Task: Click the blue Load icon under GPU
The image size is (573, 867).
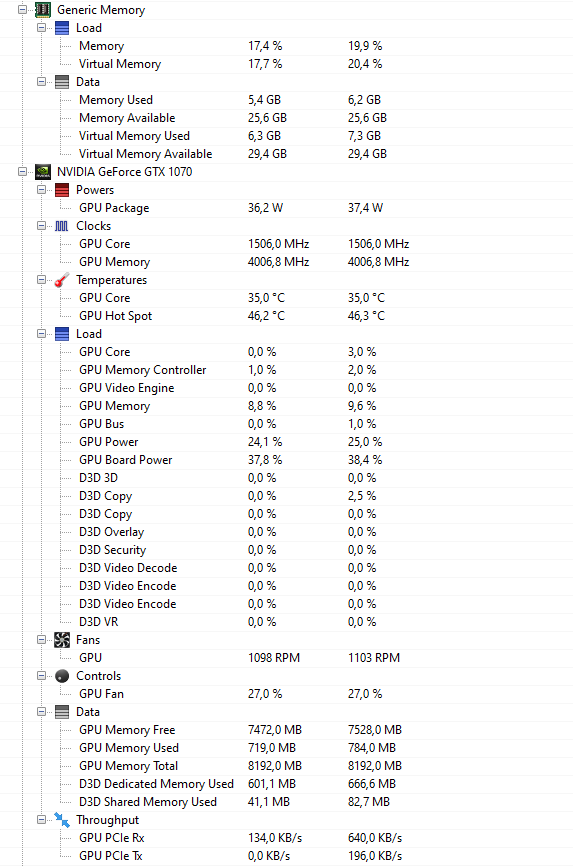Action: (x=62, y=333)
